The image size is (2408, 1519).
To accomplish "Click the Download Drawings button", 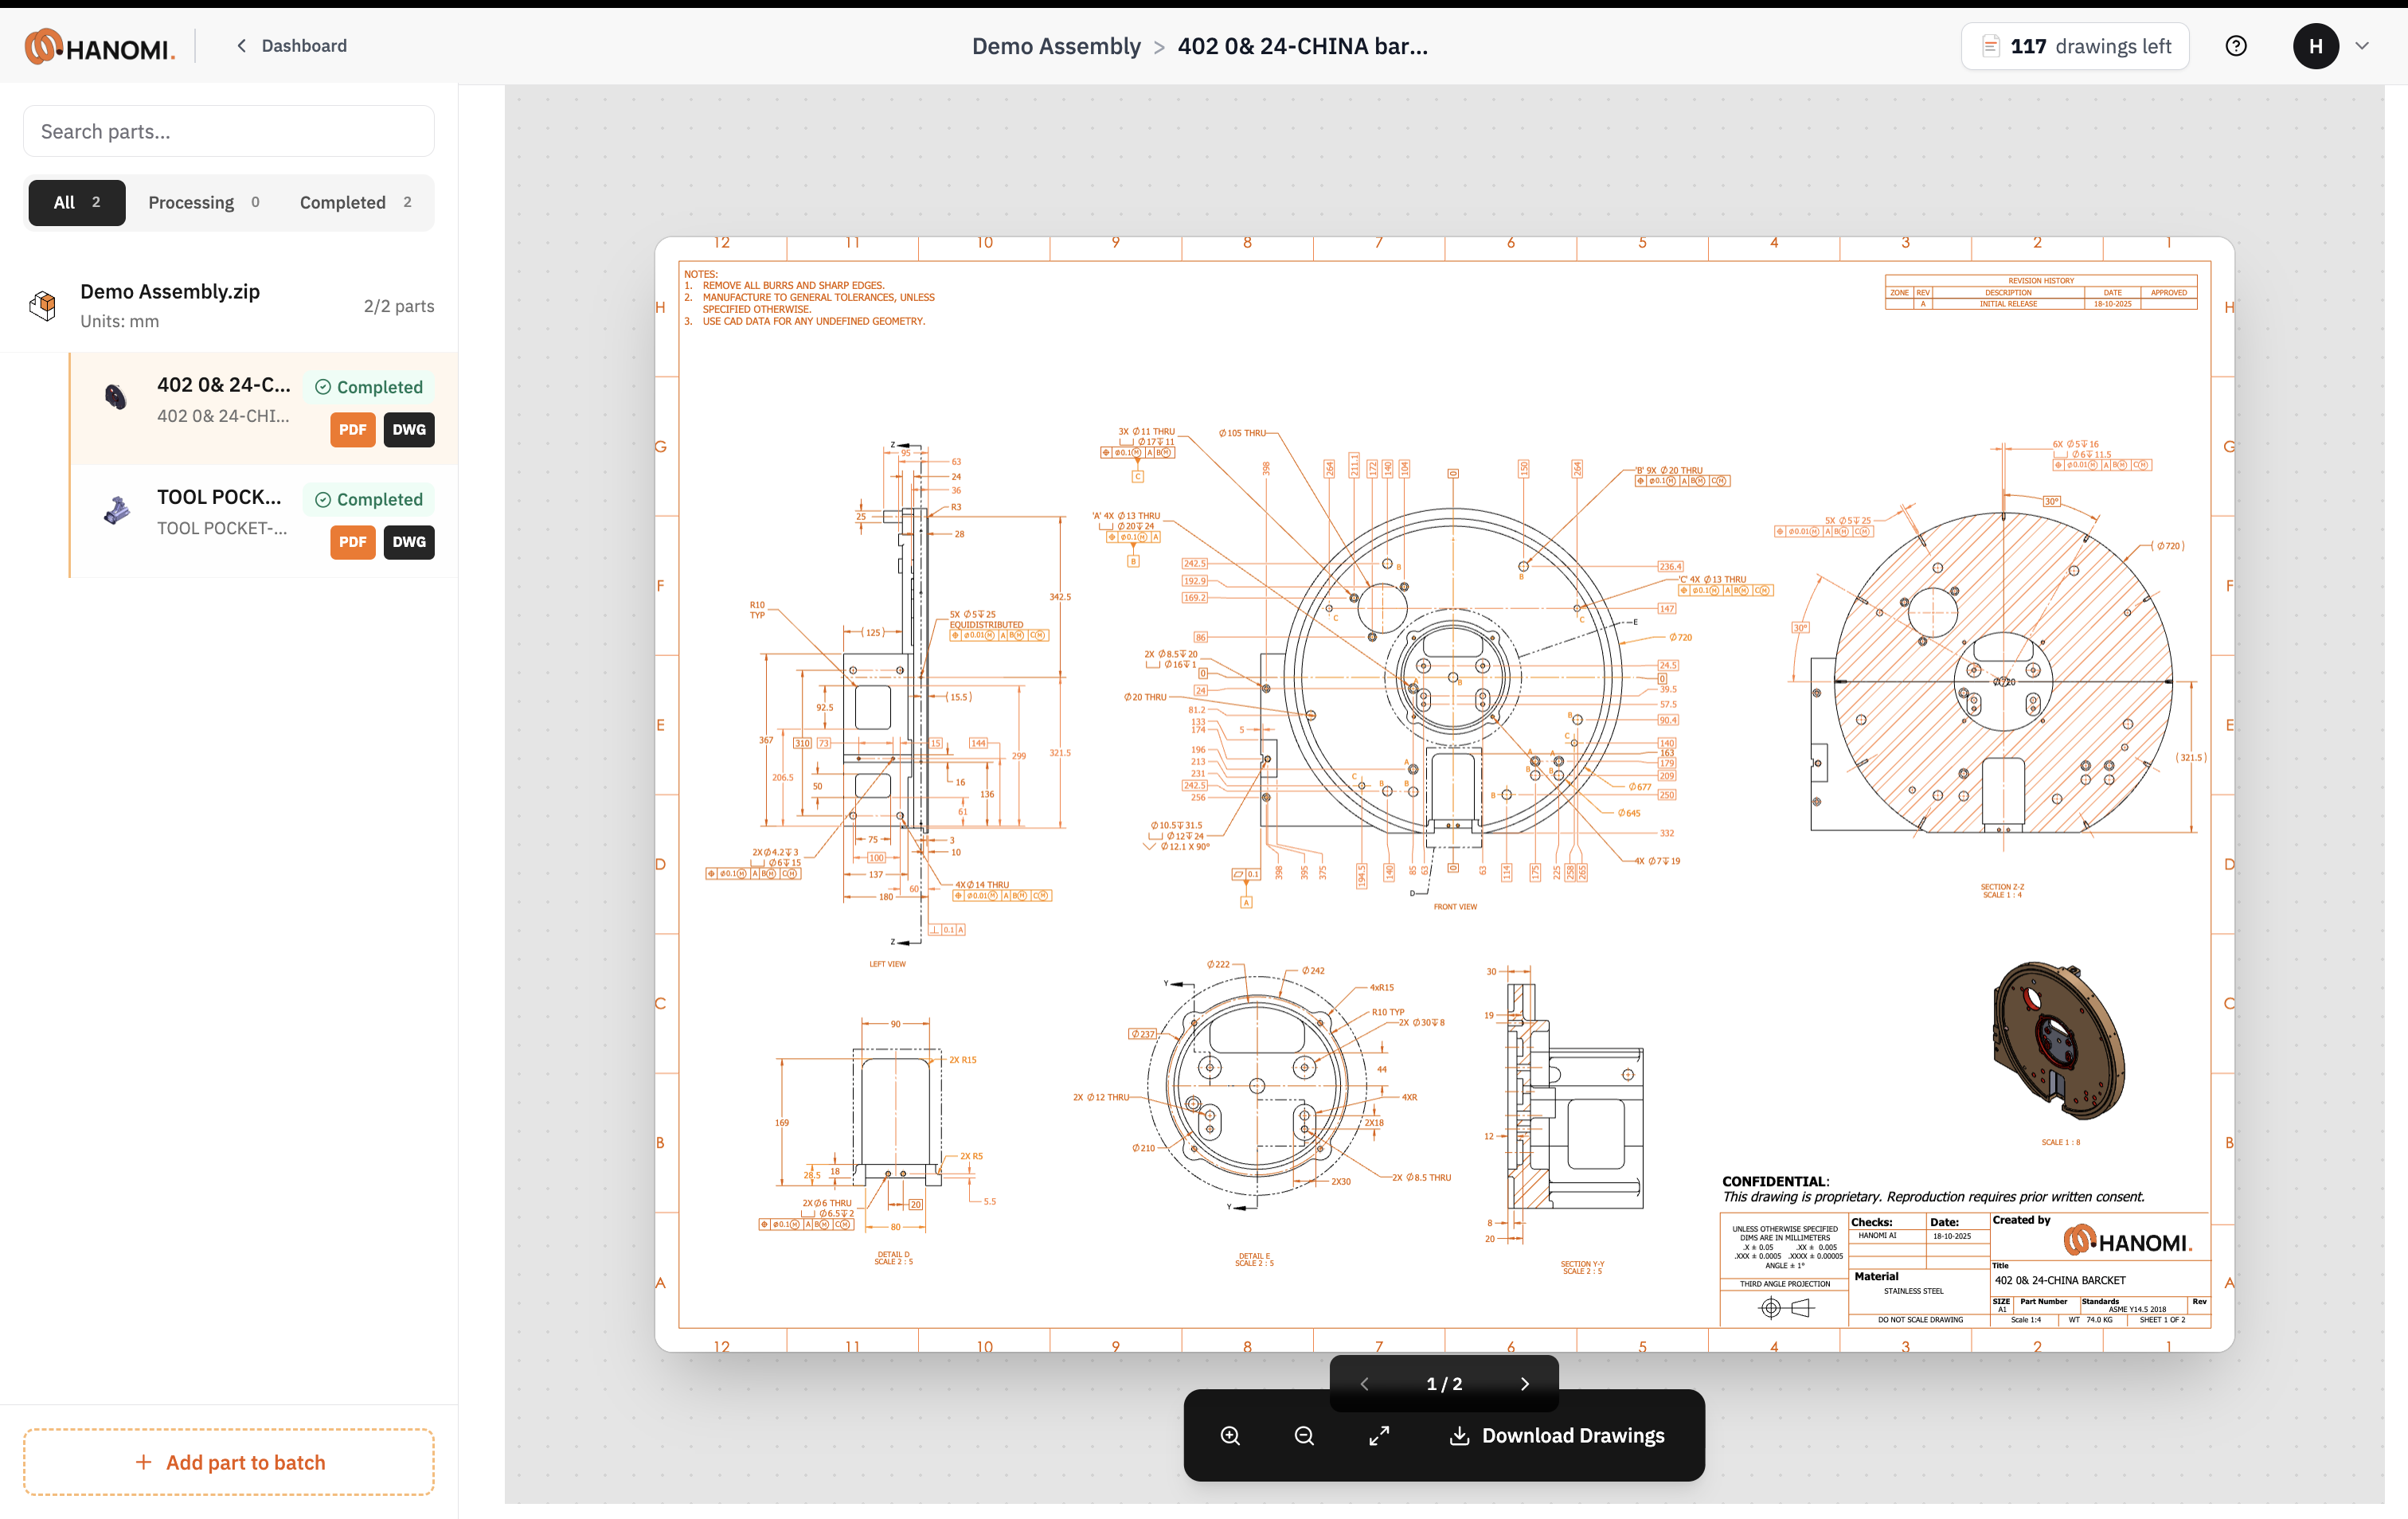I will (1557, 1435).
